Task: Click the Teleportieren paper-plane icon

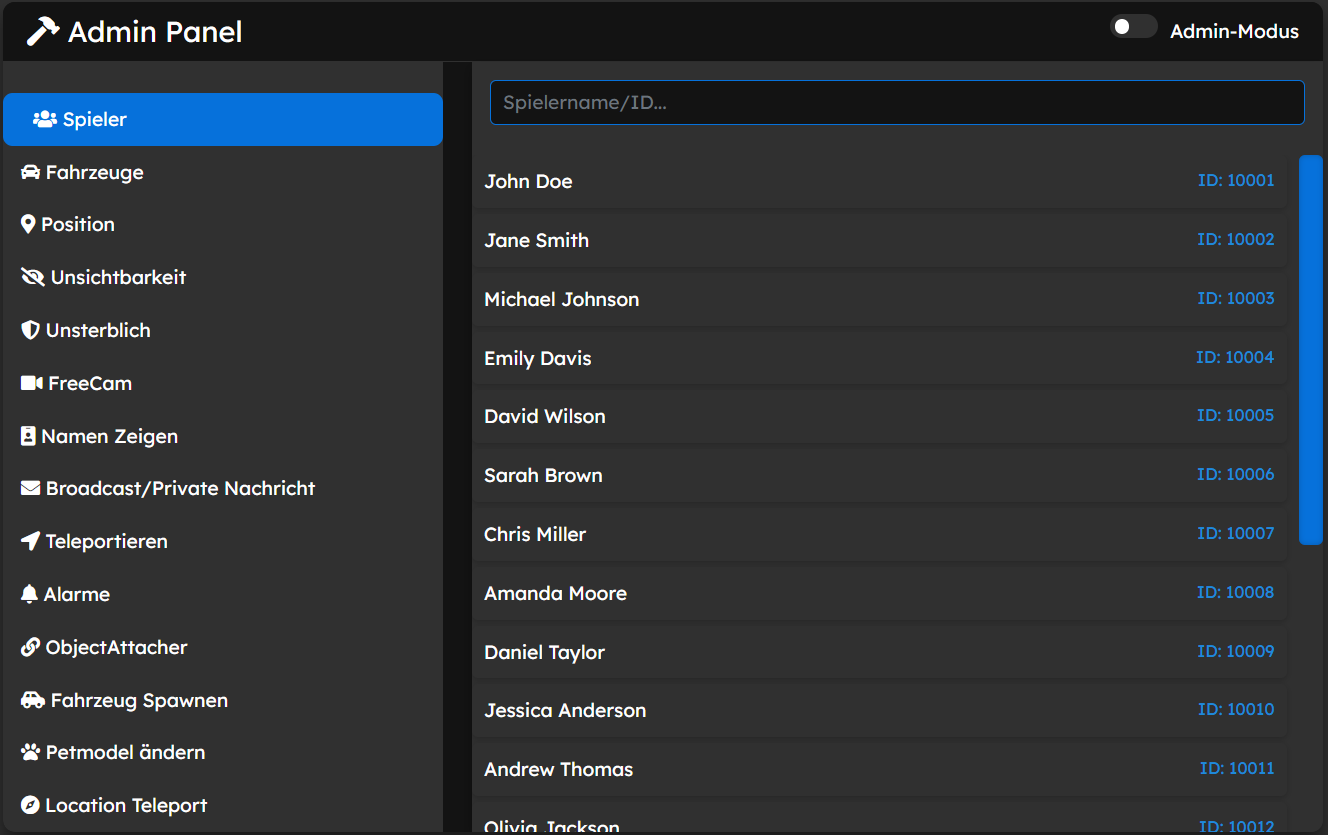Action: [29, 541]
